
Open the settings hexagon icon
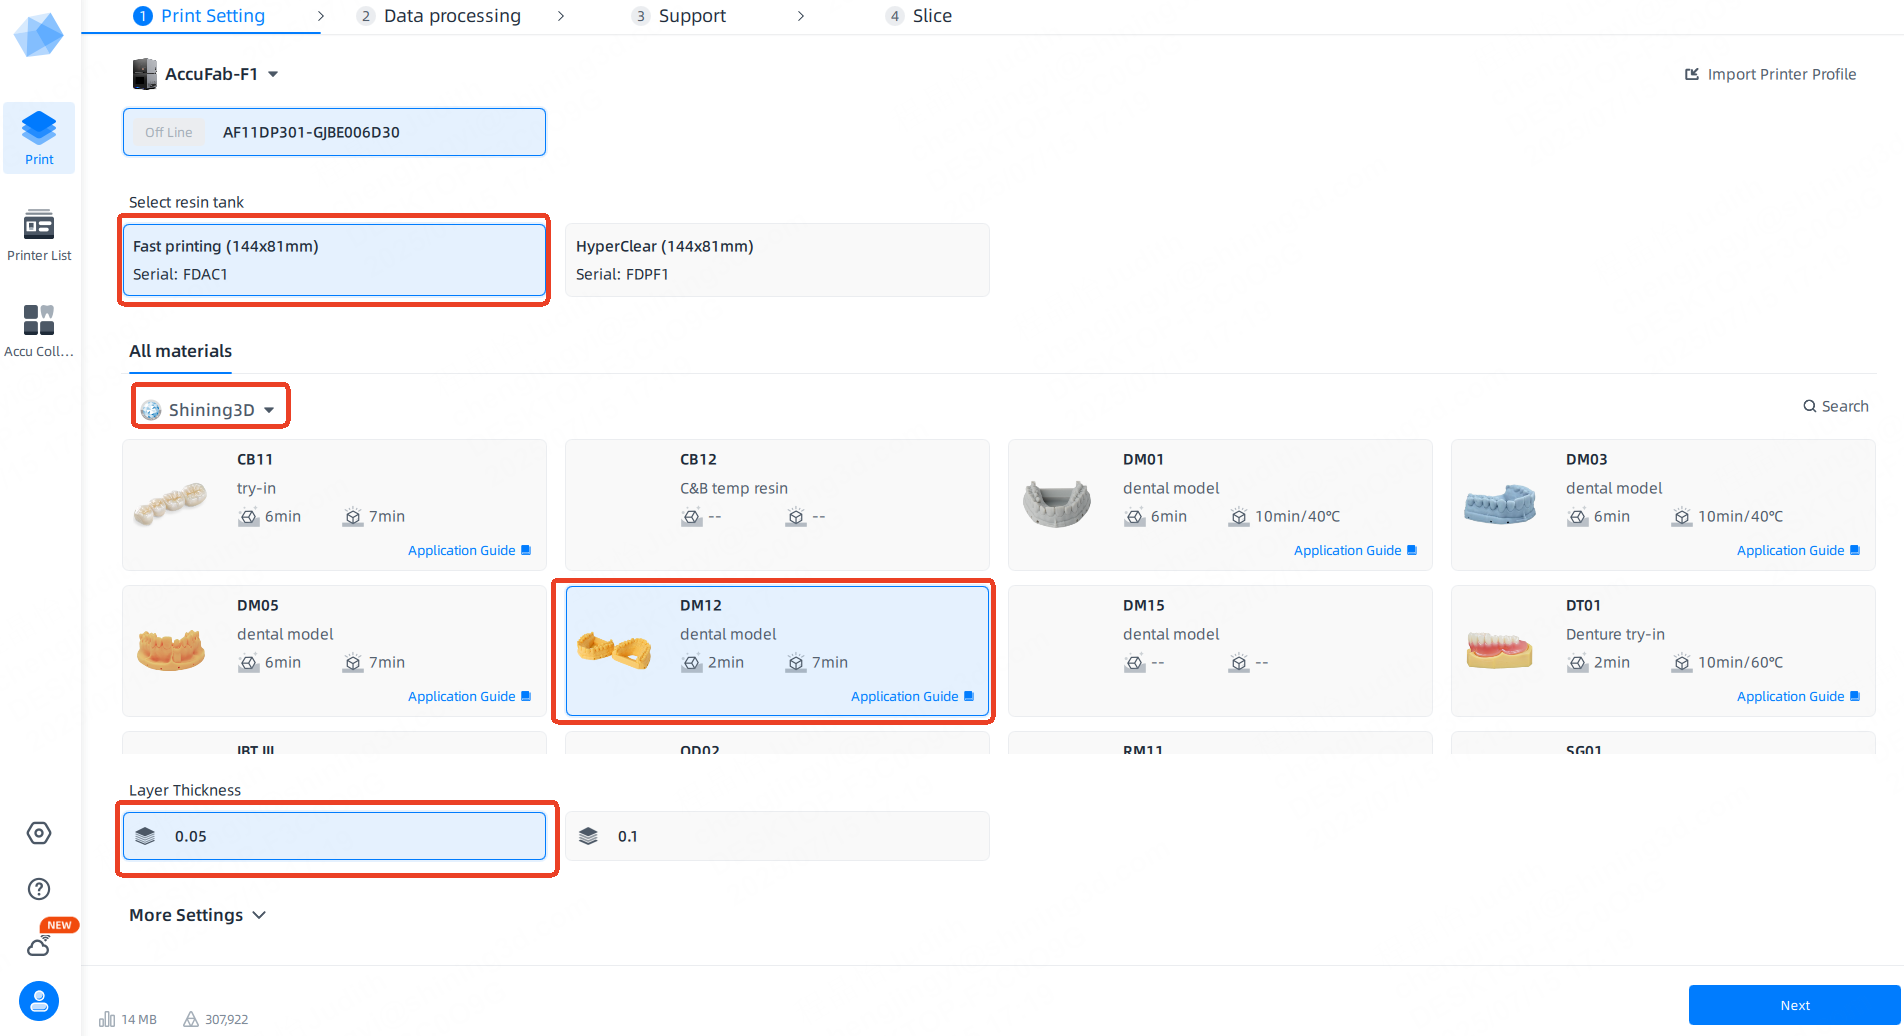point(39,833)
